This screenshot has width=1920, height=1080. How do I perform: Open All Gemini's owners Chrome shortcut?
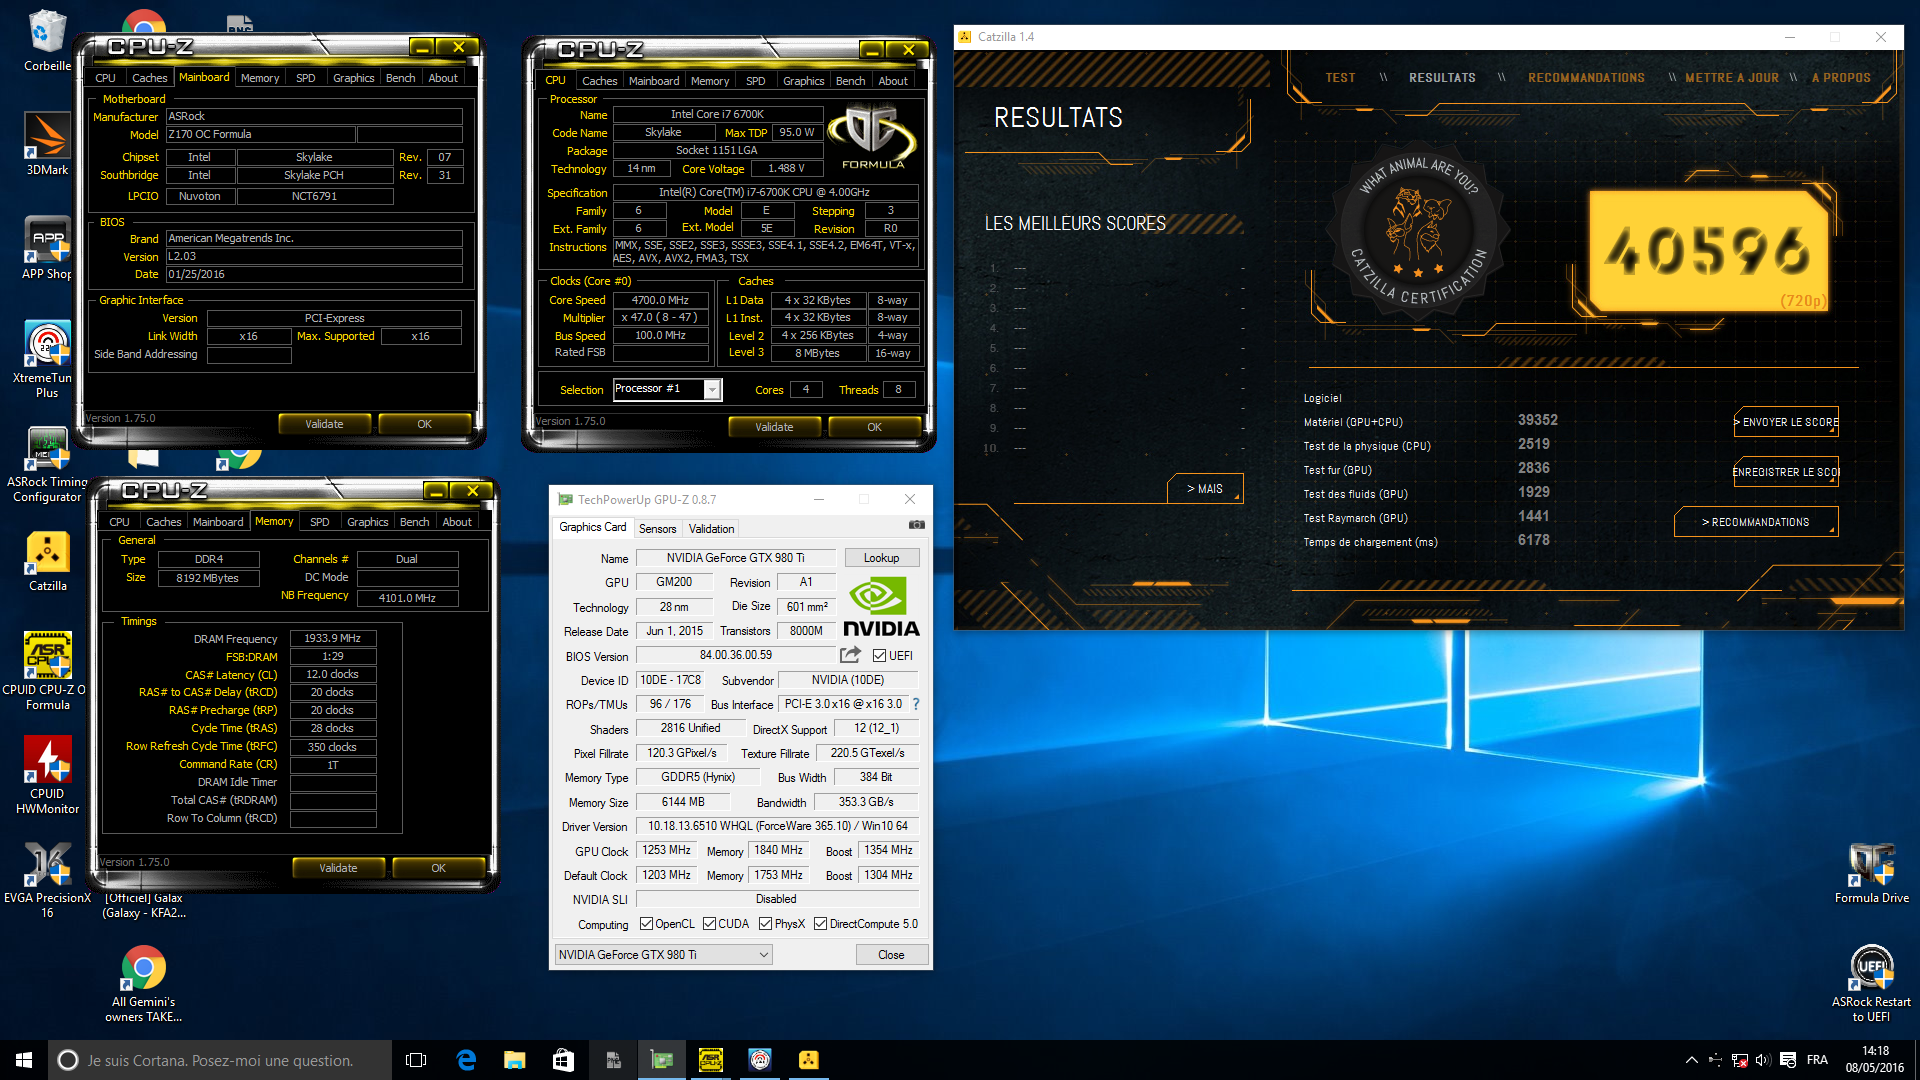pos(144,984)
